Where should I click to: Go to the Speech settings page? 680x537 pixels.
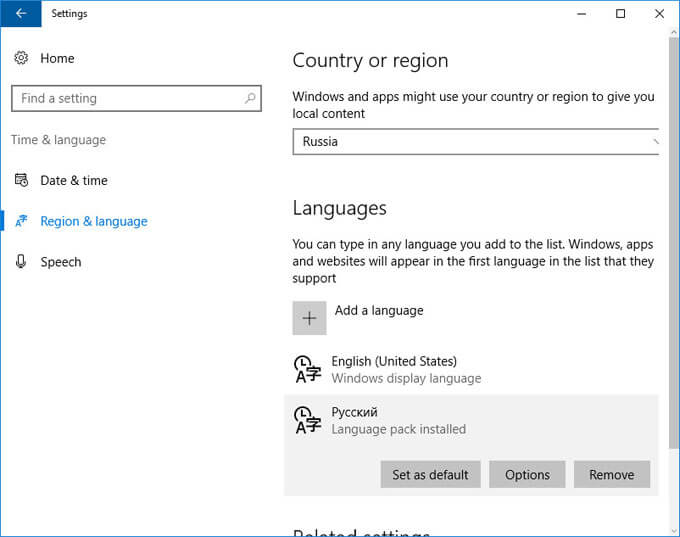pyautogui.click(x=61, y=262)
